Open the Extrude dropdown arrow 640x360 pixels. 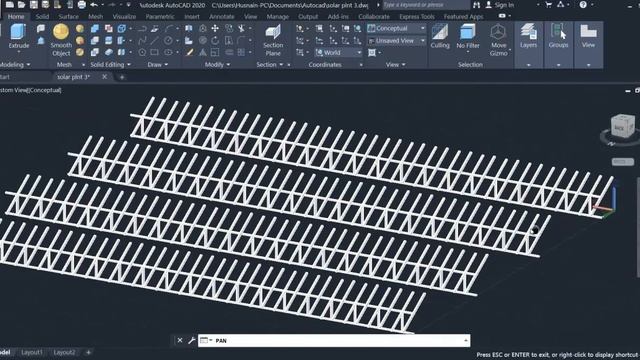tap(18, 52)
